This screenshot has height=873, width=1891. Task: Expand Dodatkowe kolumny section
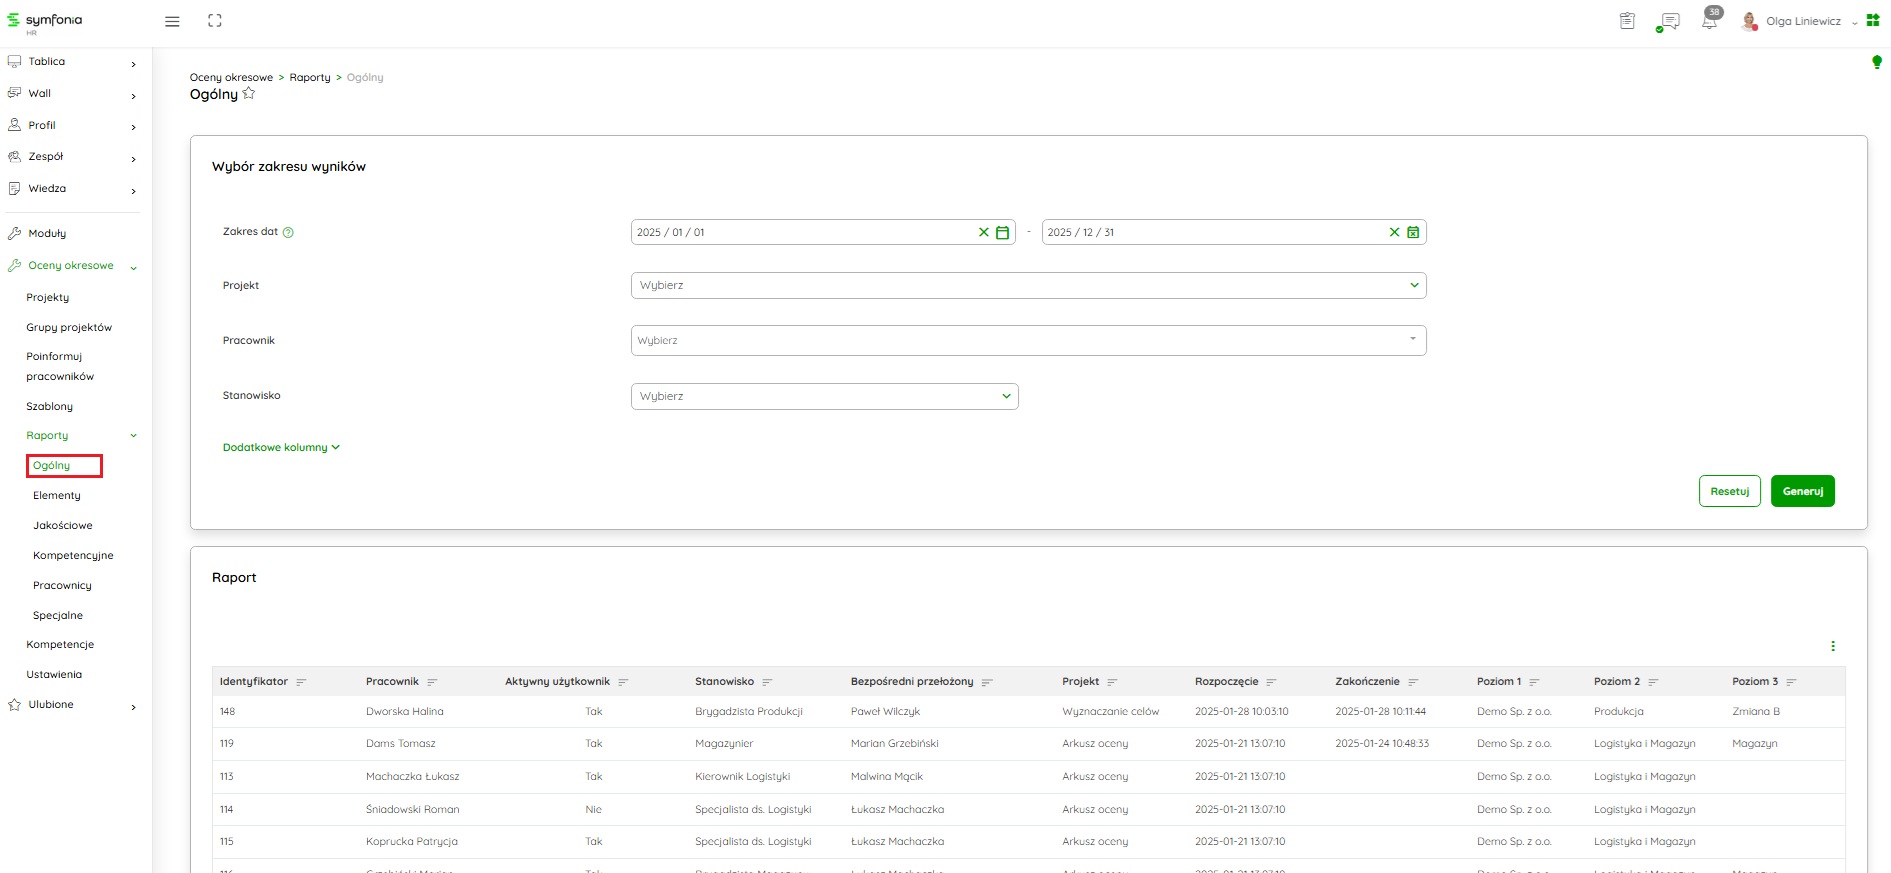pyautogui.click(x=281, y=448)
